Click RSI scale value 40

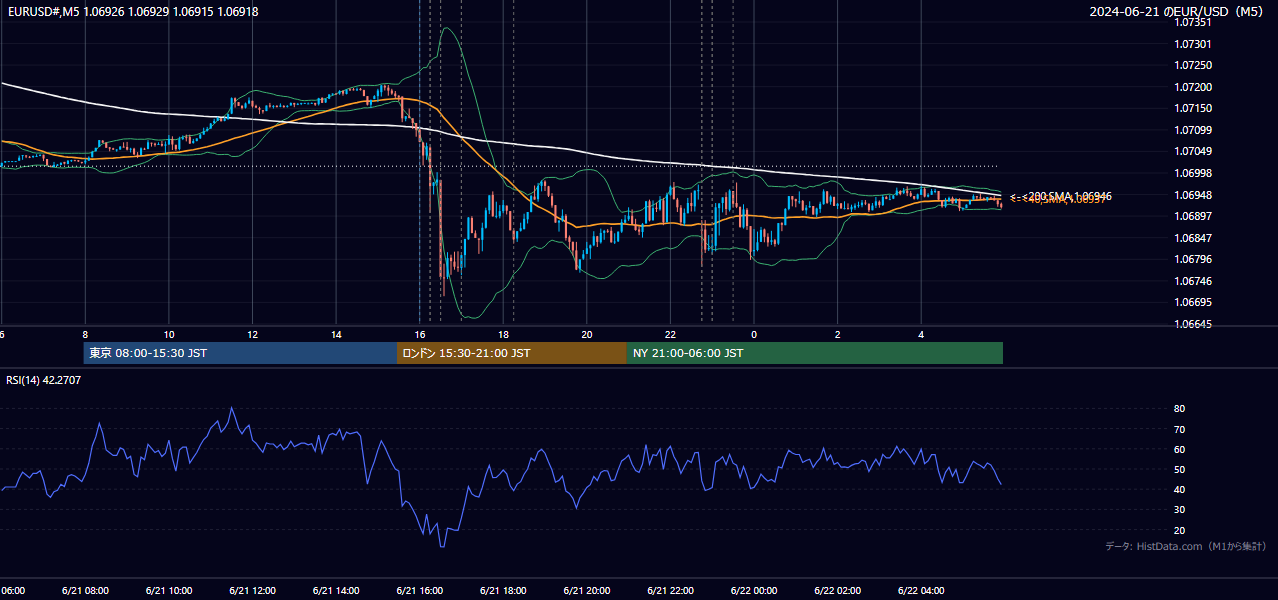(x=1180, y=489)
